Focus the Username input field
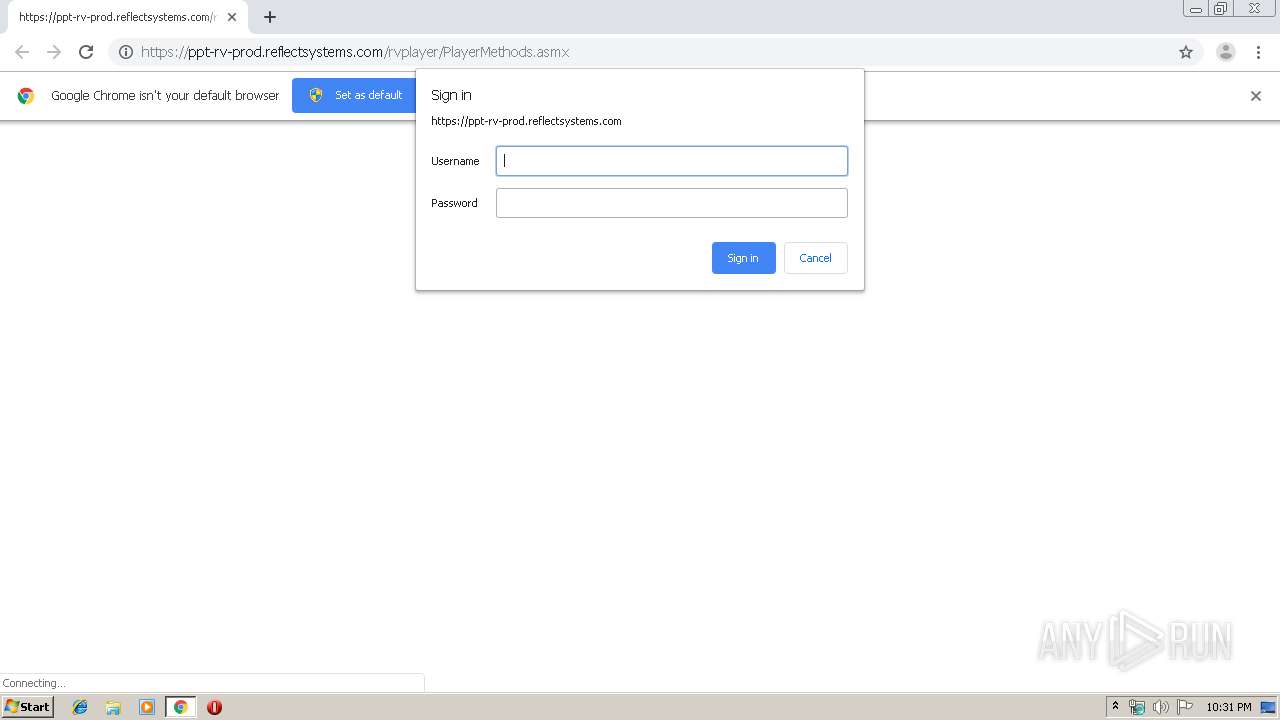 (x=672, y=161)
